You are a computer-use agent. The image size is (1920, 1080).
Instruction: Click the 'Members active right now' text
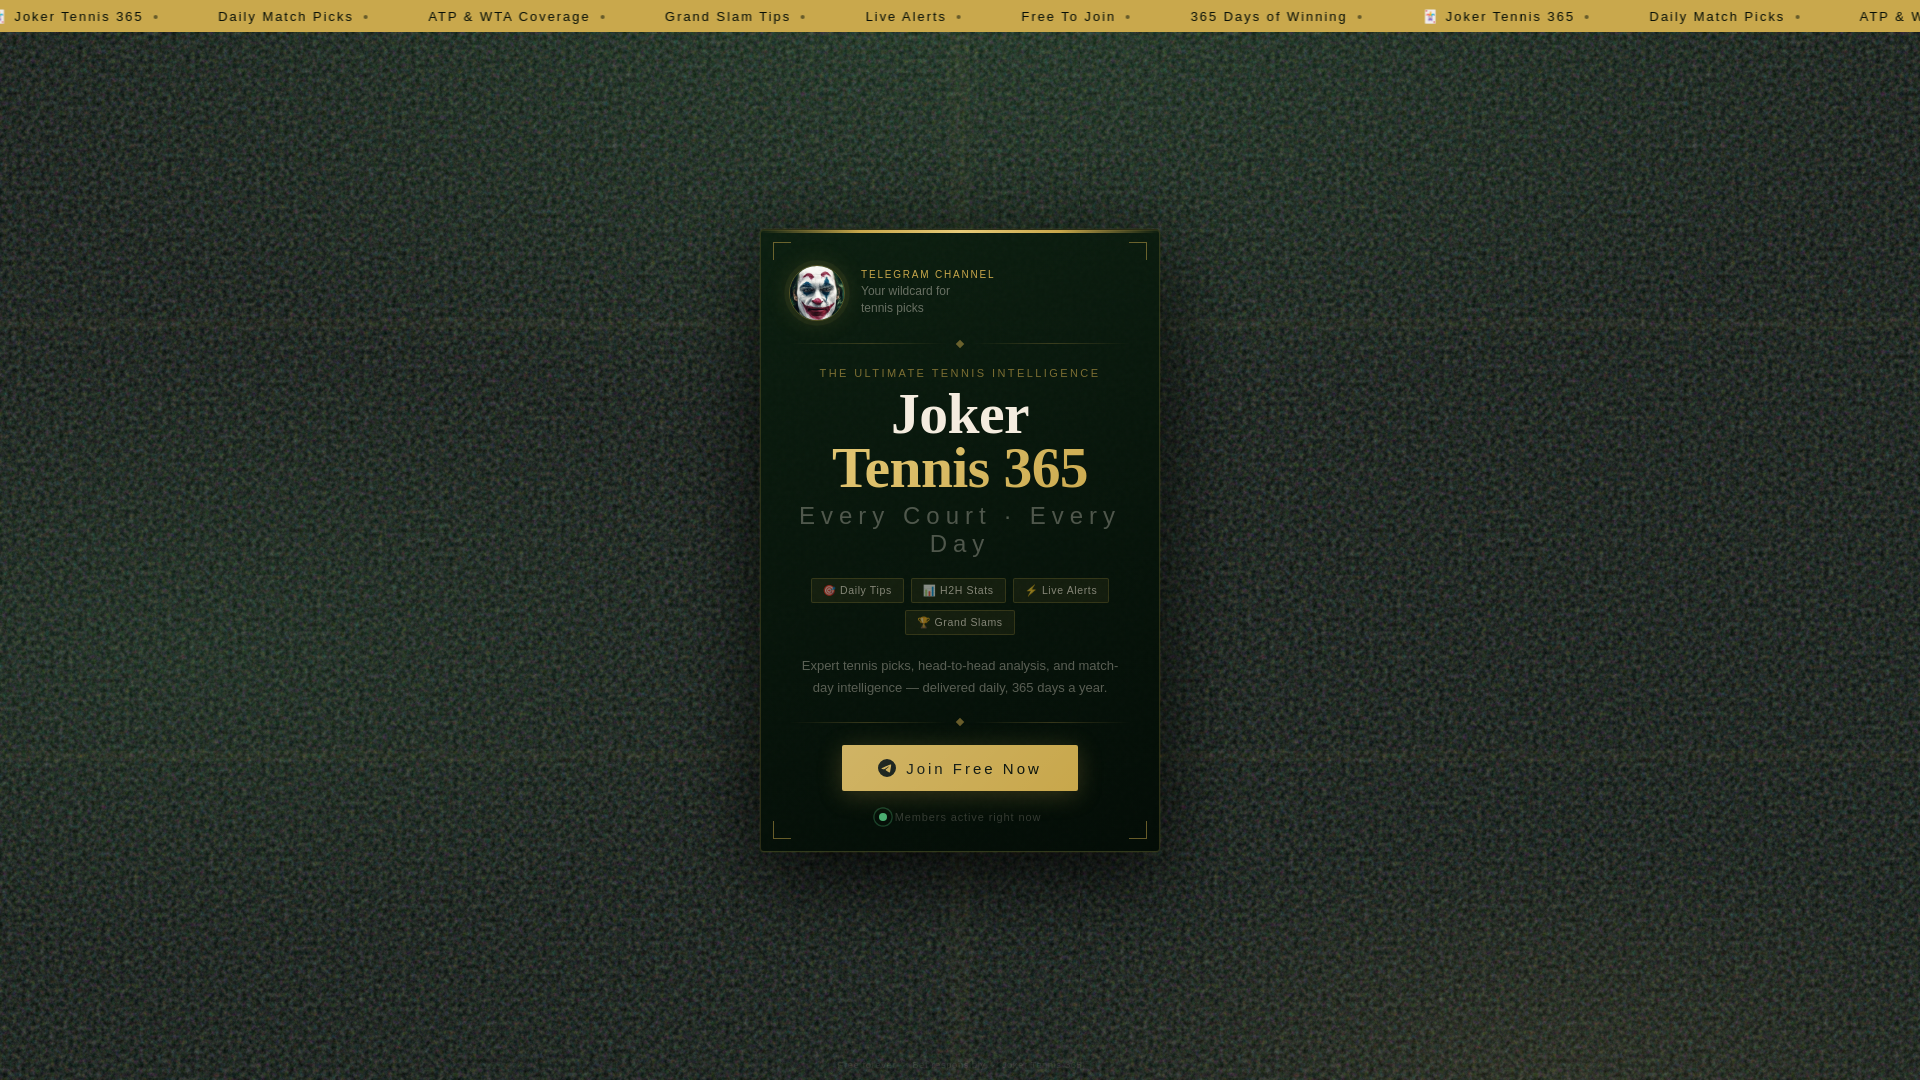[x=967, y=817]
